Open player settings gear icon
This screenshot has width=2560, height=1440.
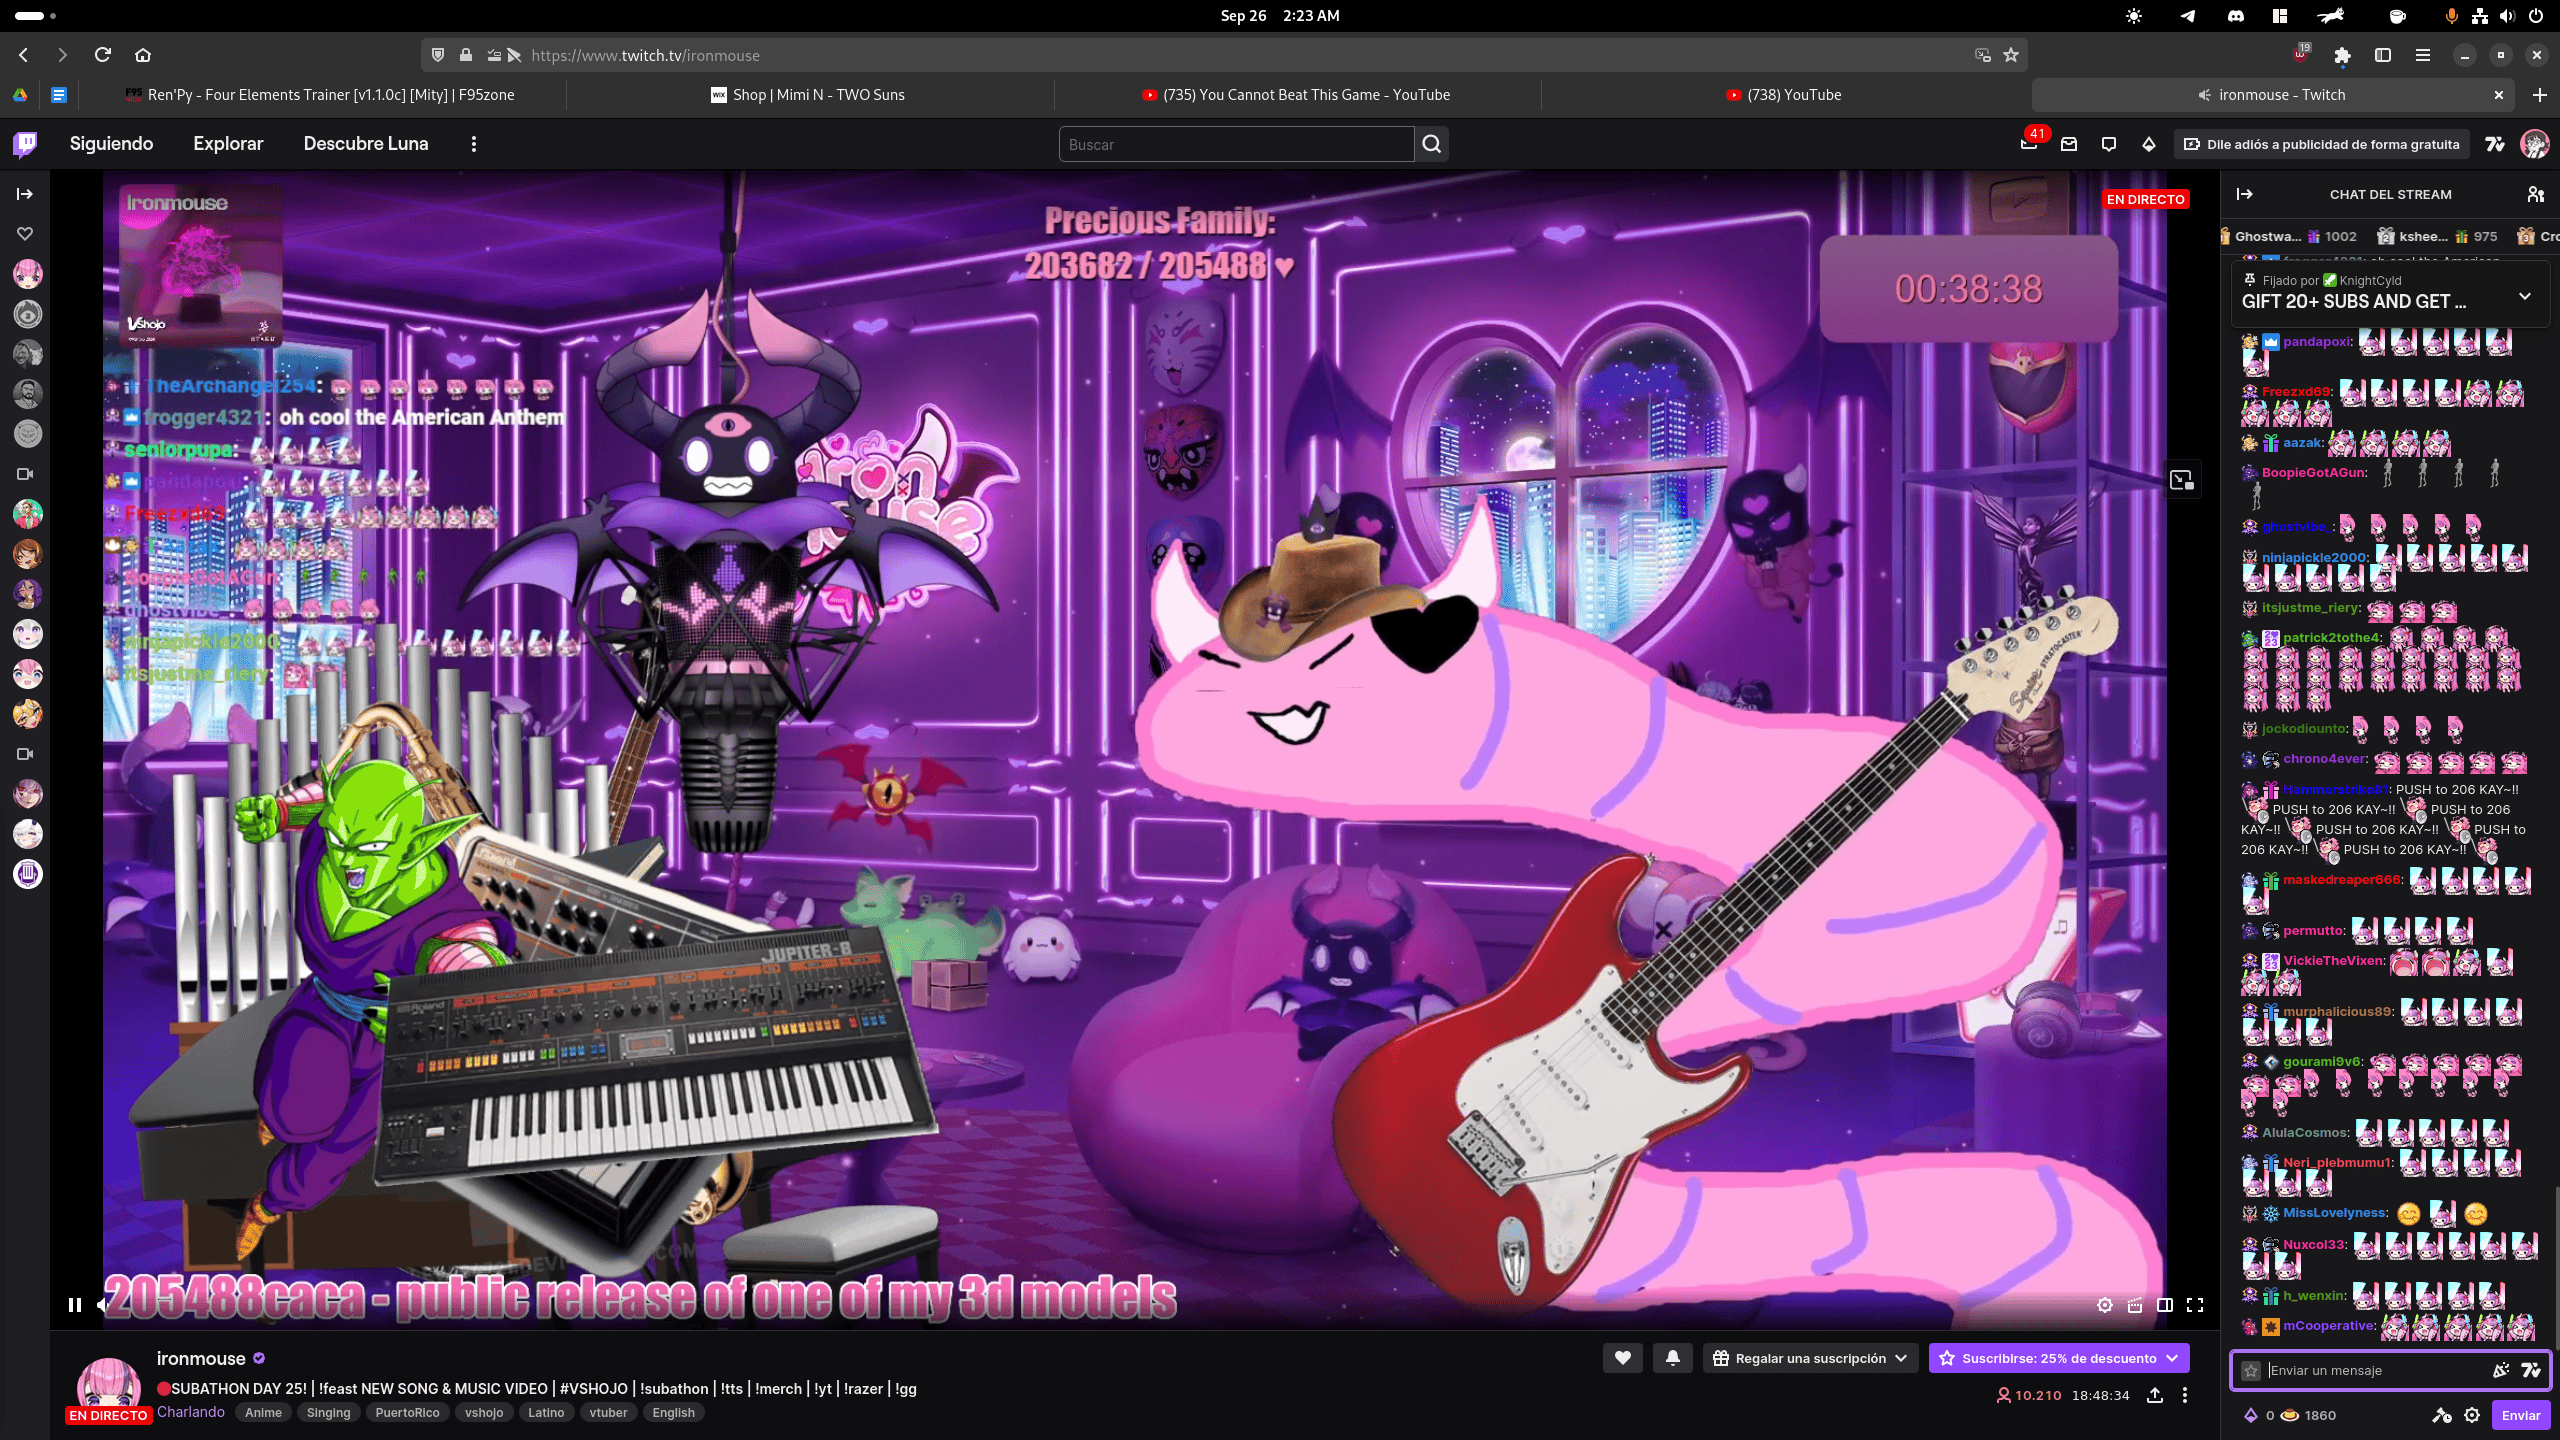pyautogui.click(x=2105, y=1305)
